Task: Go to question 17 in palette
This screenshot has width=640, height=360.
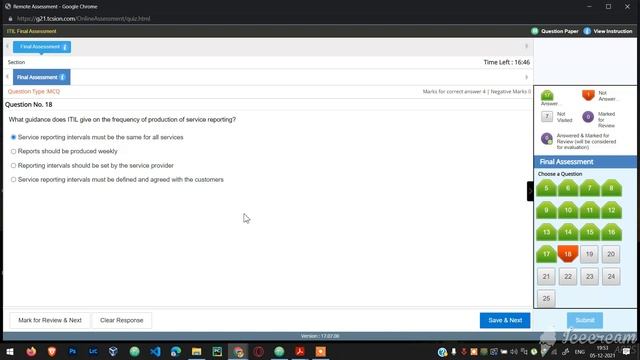Action: [x=546, y=254]
